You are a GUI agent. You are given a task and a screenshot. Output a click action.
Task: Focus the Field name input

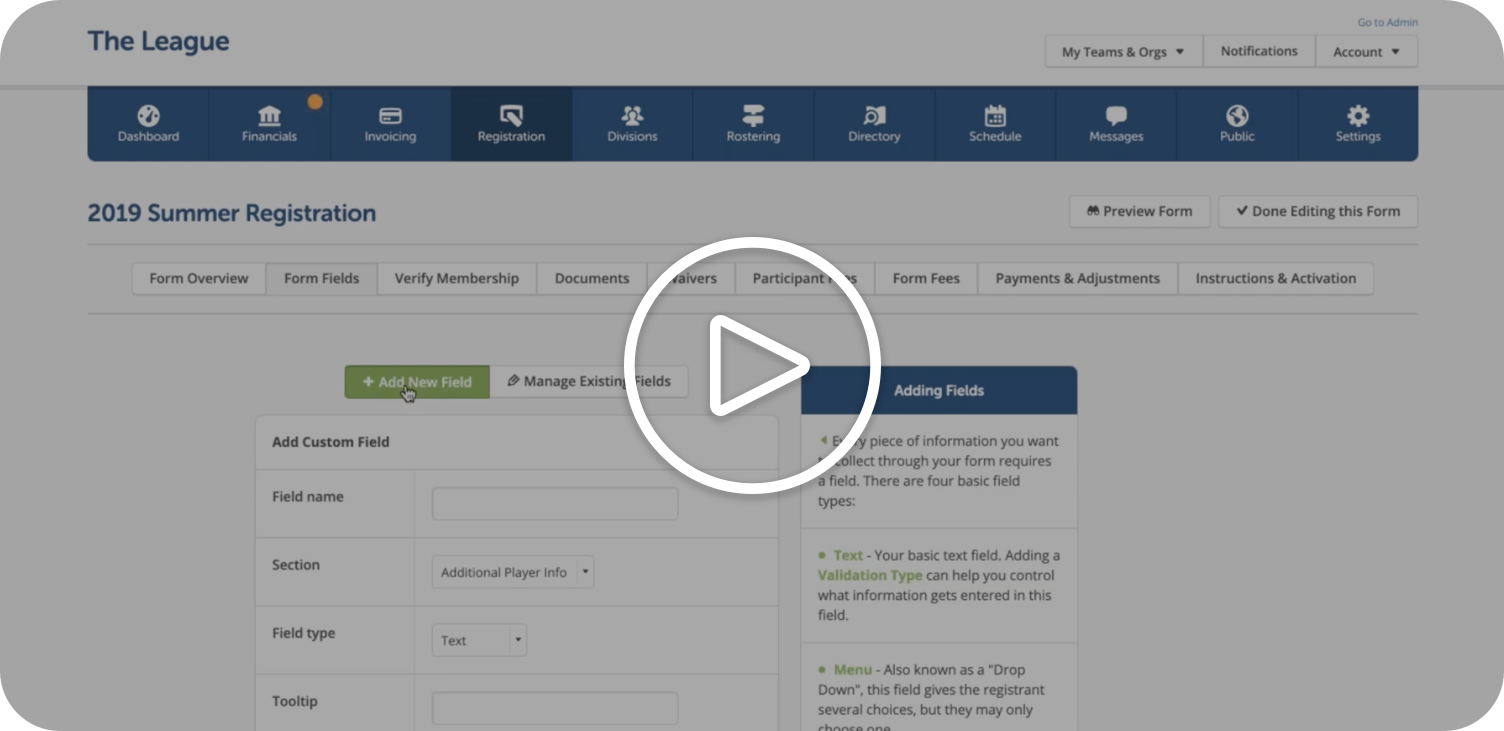(x=555, y=504)
